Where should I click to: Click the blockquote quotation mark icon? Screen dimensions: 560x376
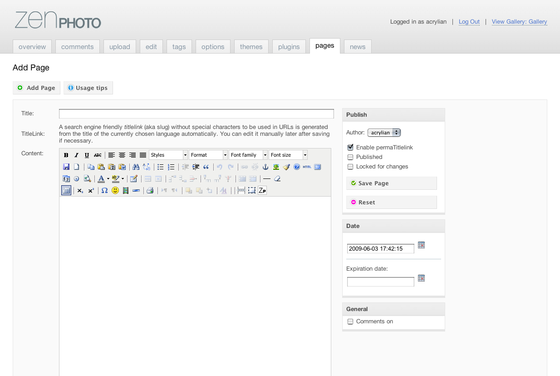206,167
